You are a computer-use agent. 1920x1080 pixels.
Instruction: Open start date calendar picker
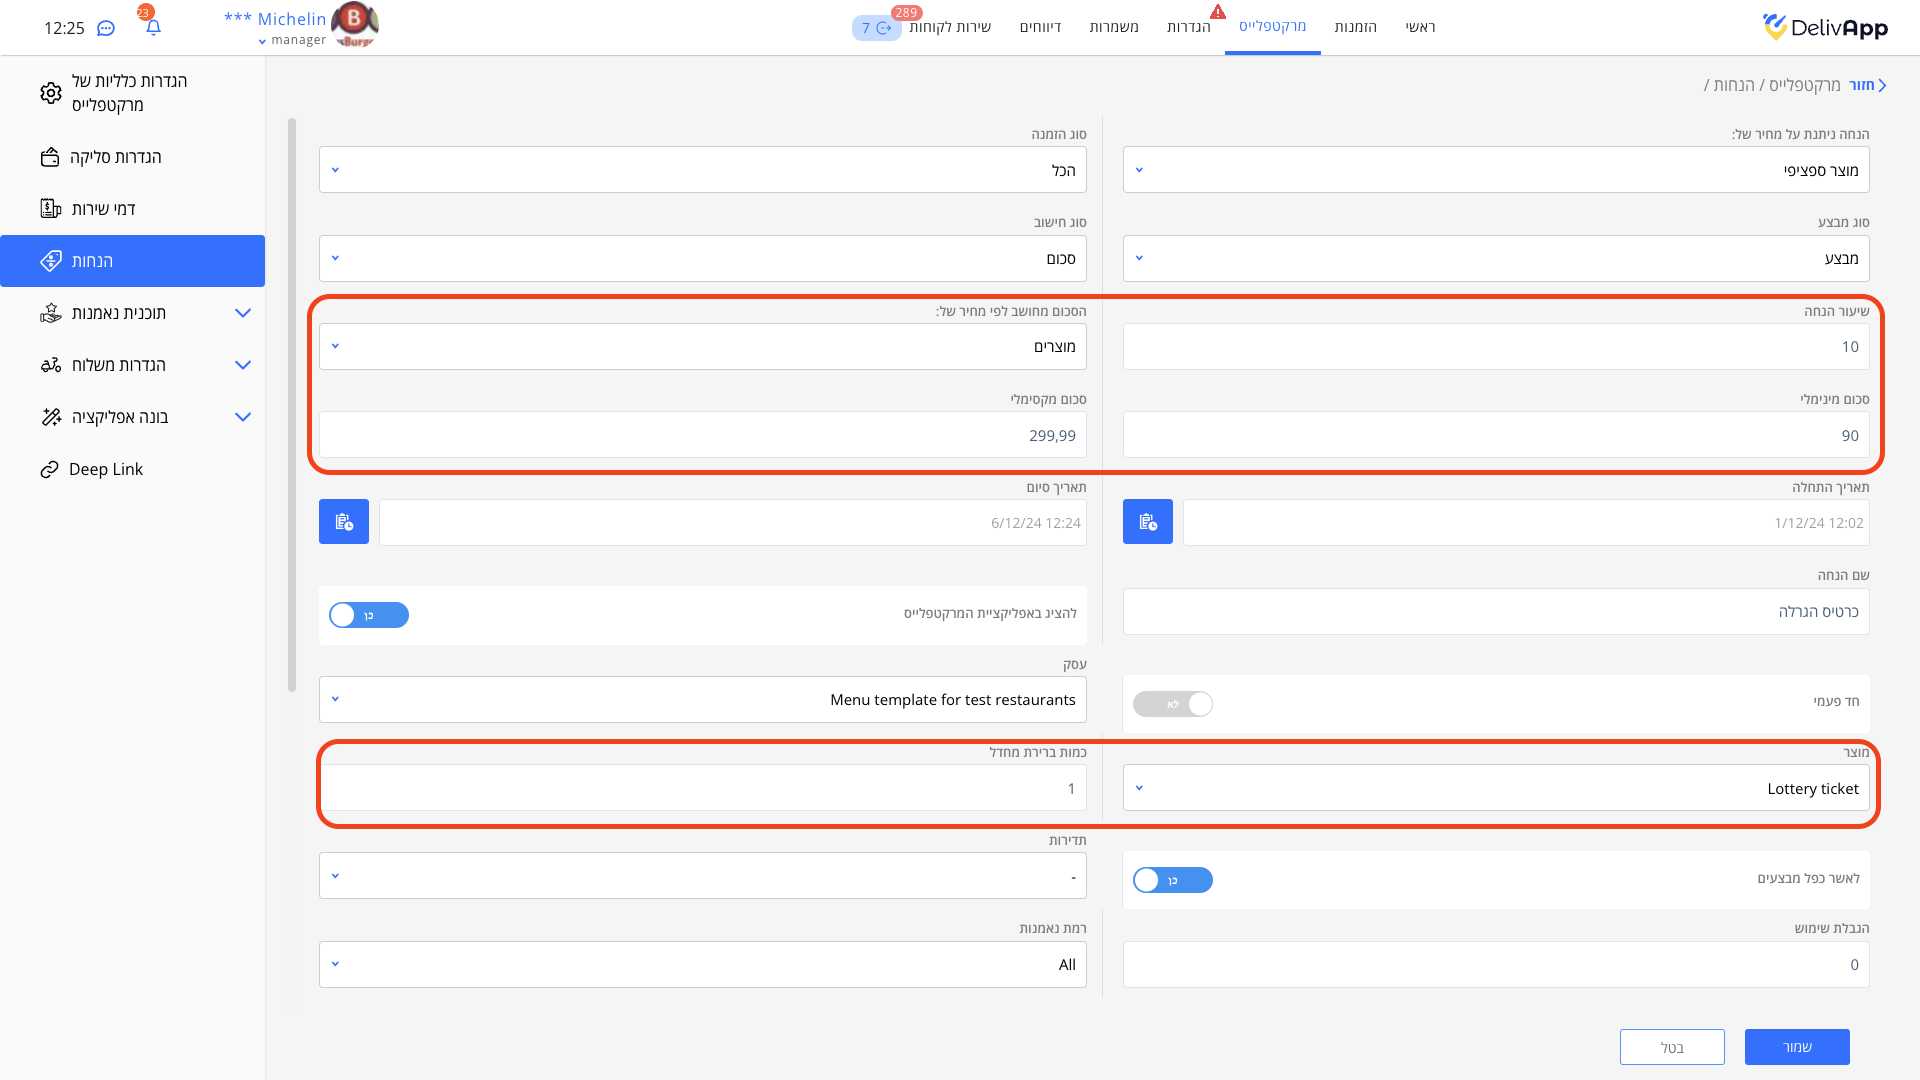(x=1147, y=522)
